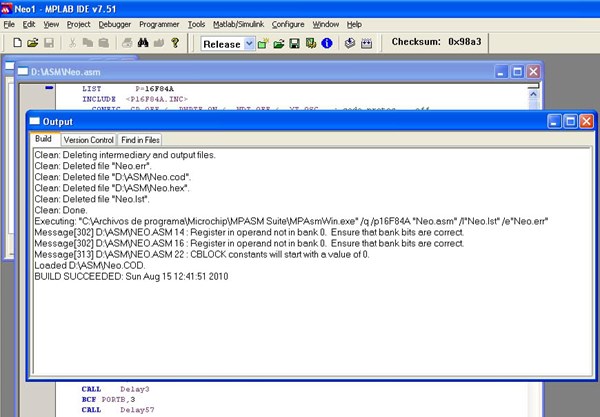Open the Debugger menu

pyautogui.click(x=114, y=24)
